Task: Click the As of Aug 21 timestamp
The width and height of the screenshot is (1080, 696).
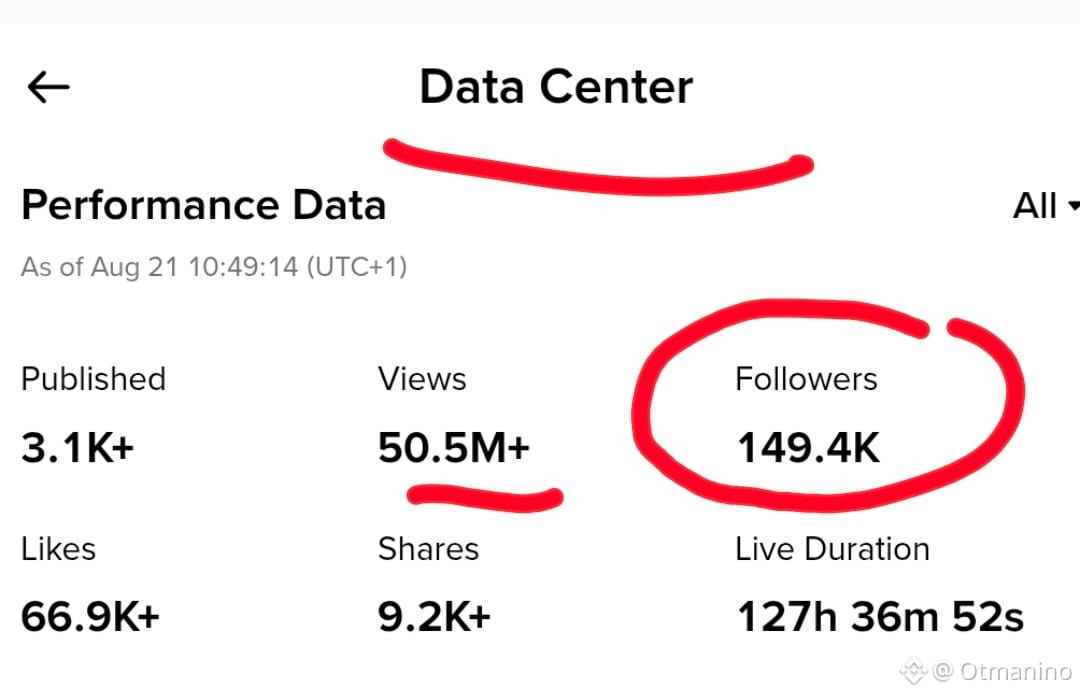Action: pos(214,267)
